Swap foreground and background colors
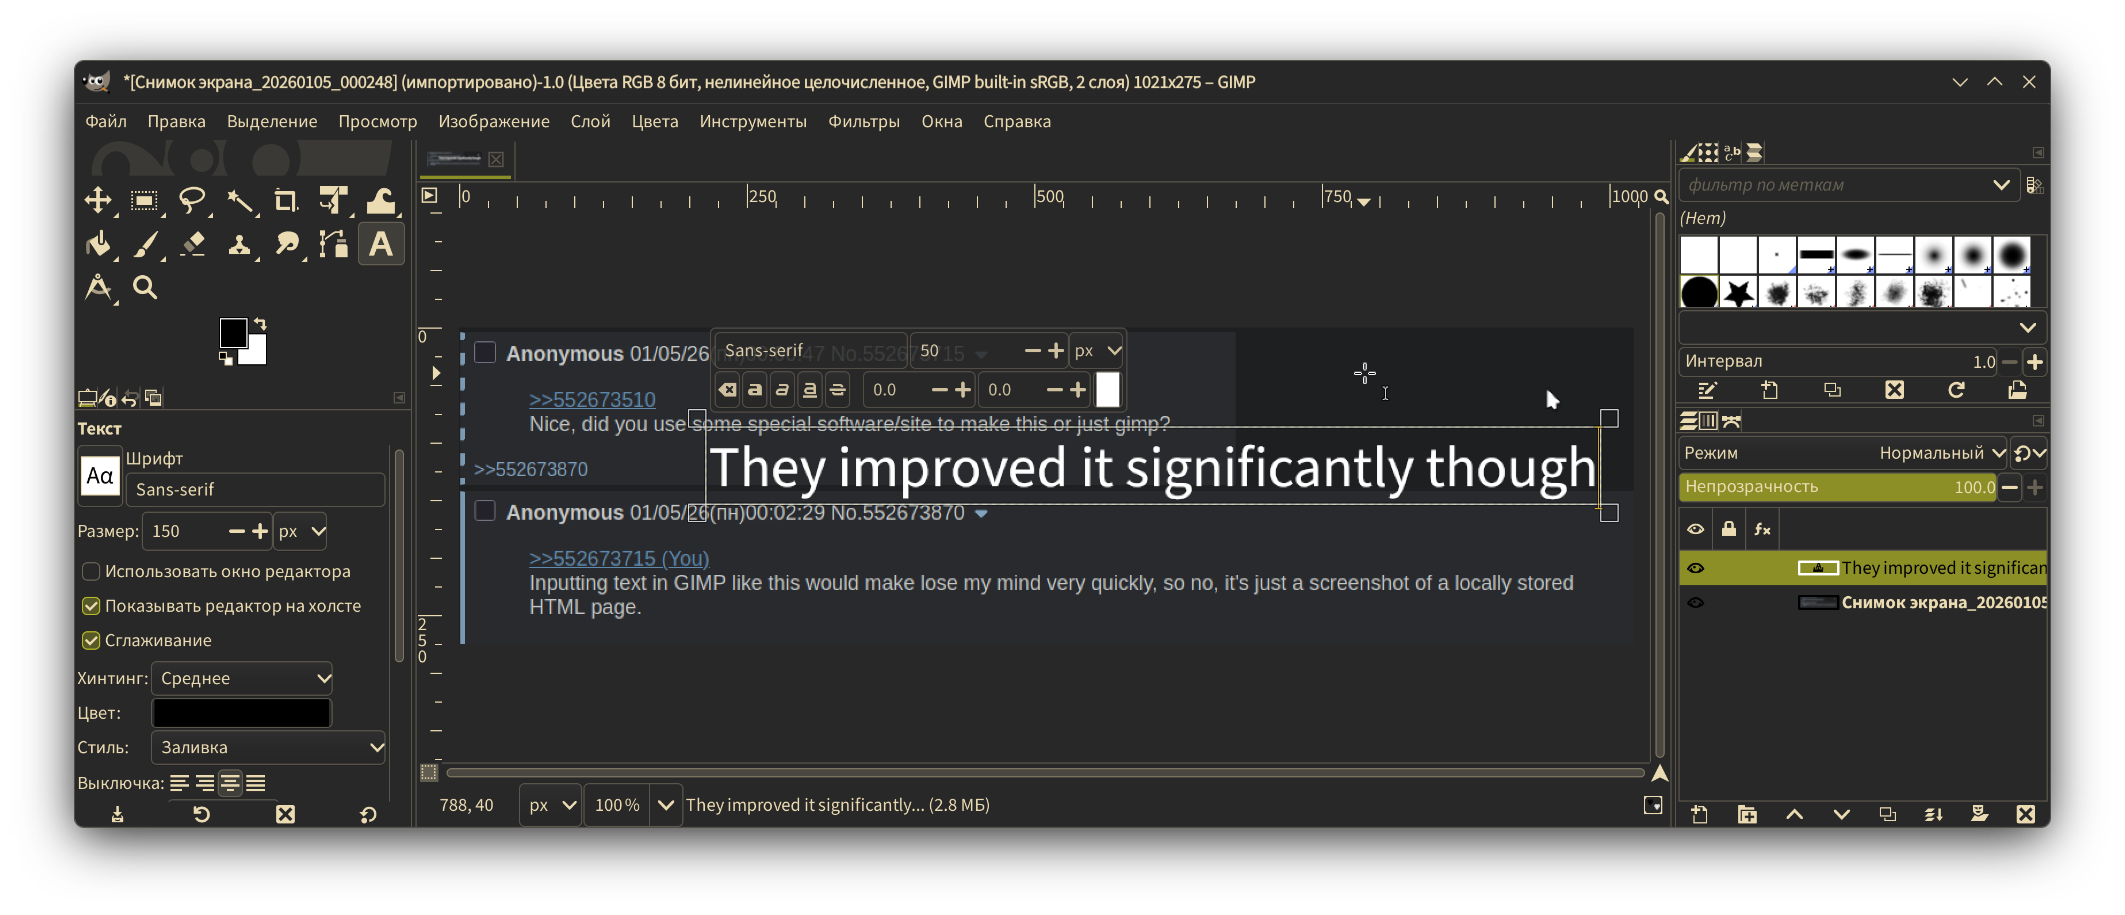 [260, 324]
